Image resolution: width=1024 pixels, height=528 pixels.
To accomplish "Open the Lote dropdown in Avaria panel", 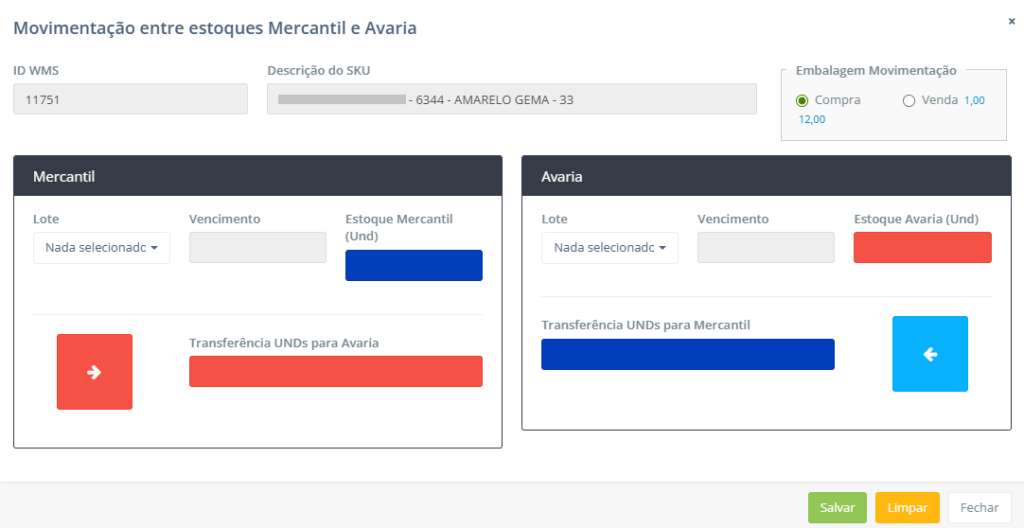I will pyautogui.click(x=609, y=248).
